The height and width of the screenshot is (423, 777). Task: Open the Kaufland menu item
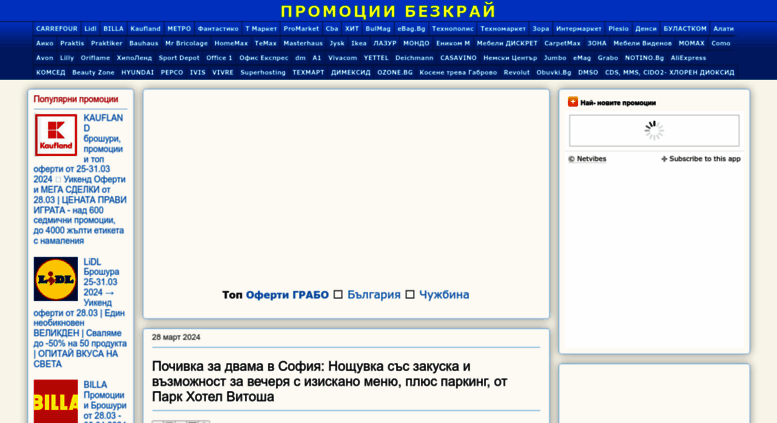pyautogui.click(x=145, y=29)
